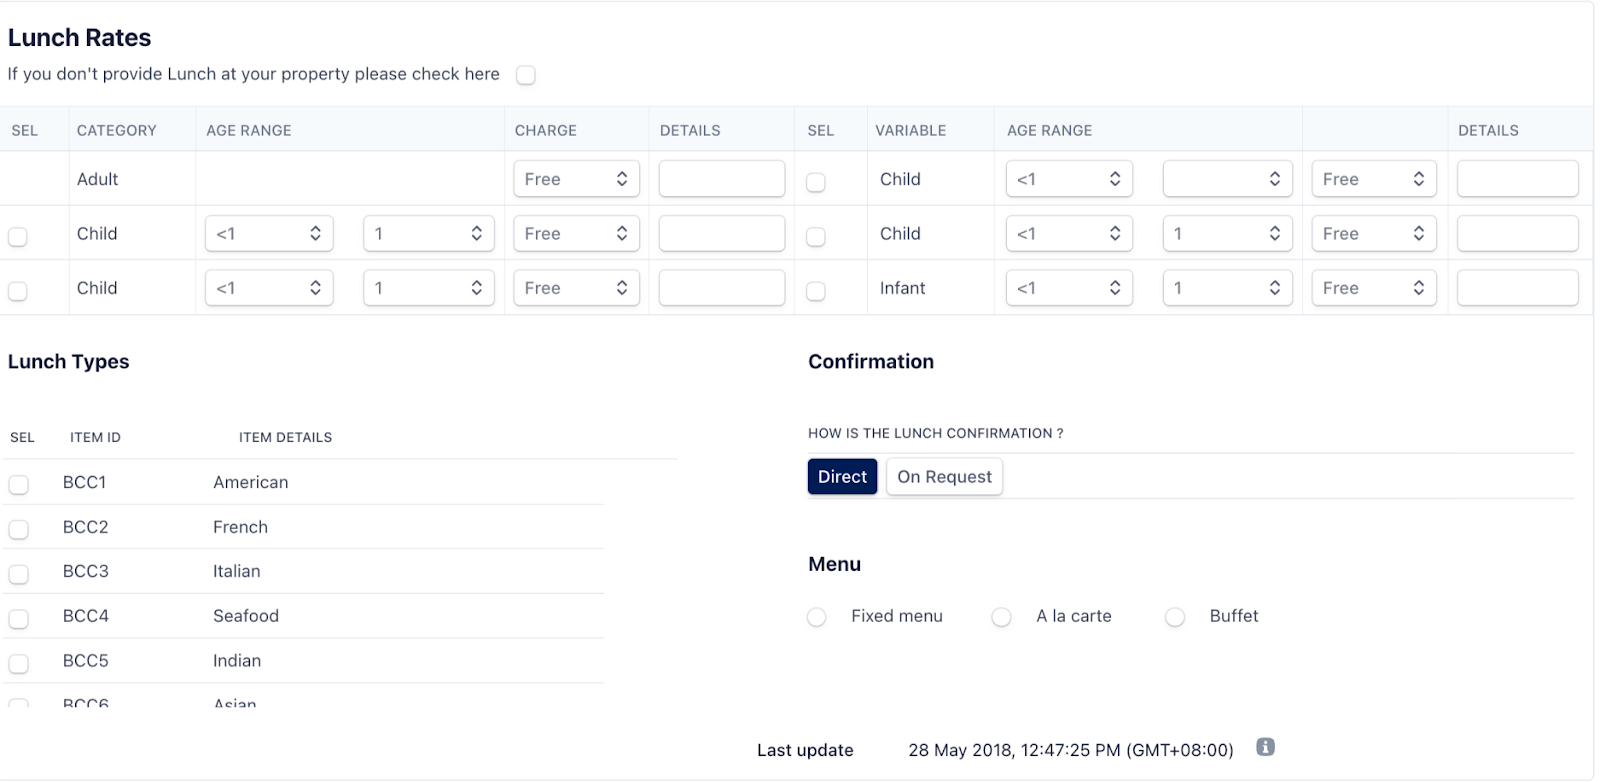This screenshot has height=782, width=1600.
Task: Select the A la carte radio button
Action: click(x=1001, y=617)
